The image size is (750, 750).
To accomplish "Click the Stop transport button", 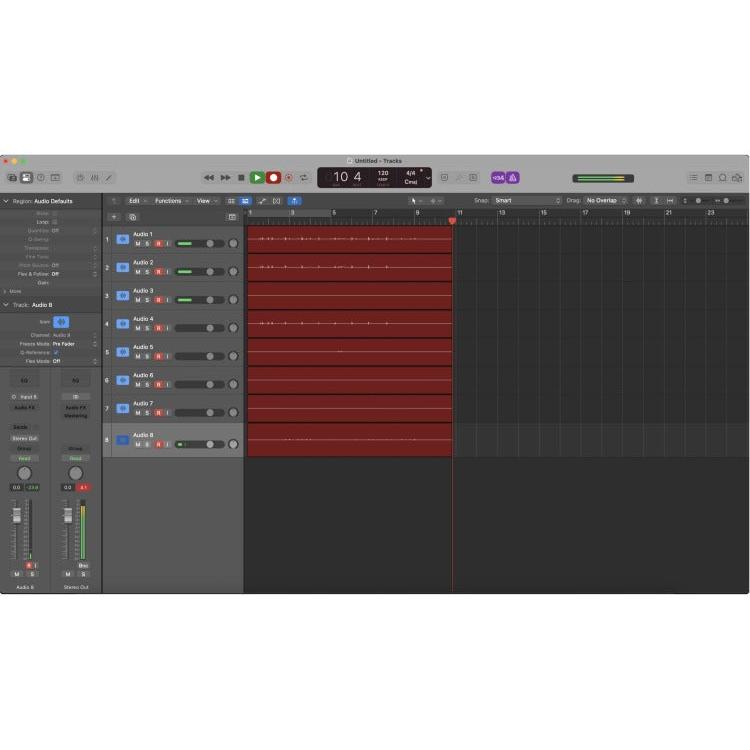I will coord(241,177).
